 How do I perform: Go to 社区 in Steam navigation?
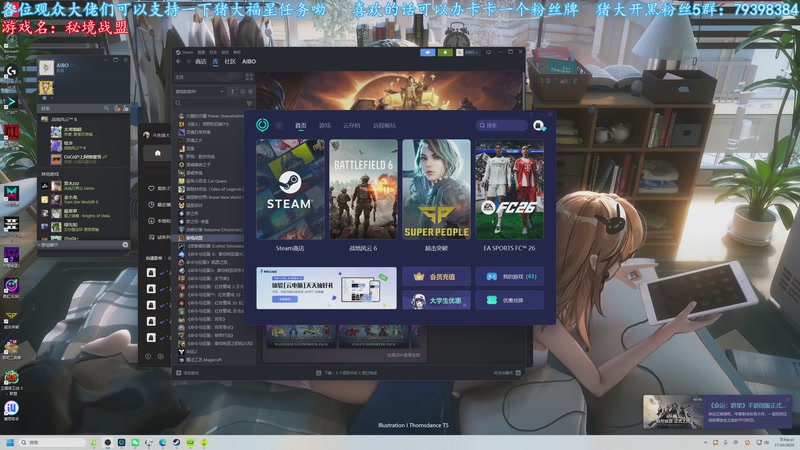230,62
